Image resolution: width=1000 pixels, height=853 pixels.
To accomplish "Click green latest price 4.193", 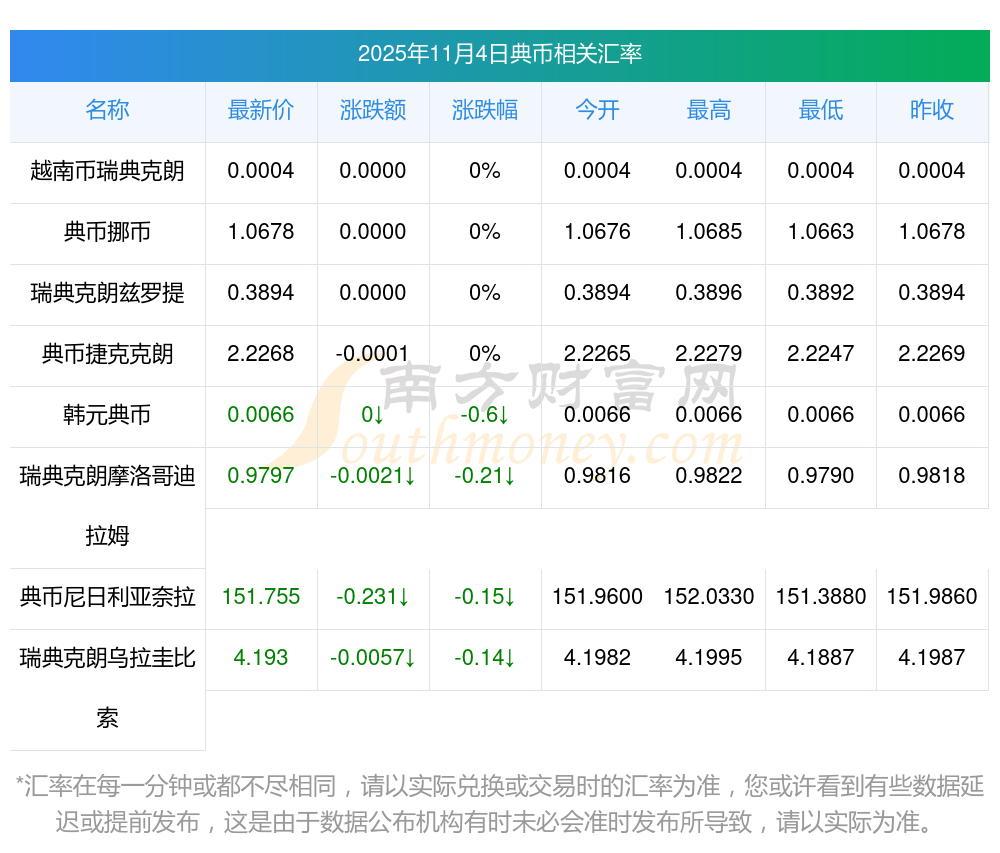I will [x=261, y=657].
